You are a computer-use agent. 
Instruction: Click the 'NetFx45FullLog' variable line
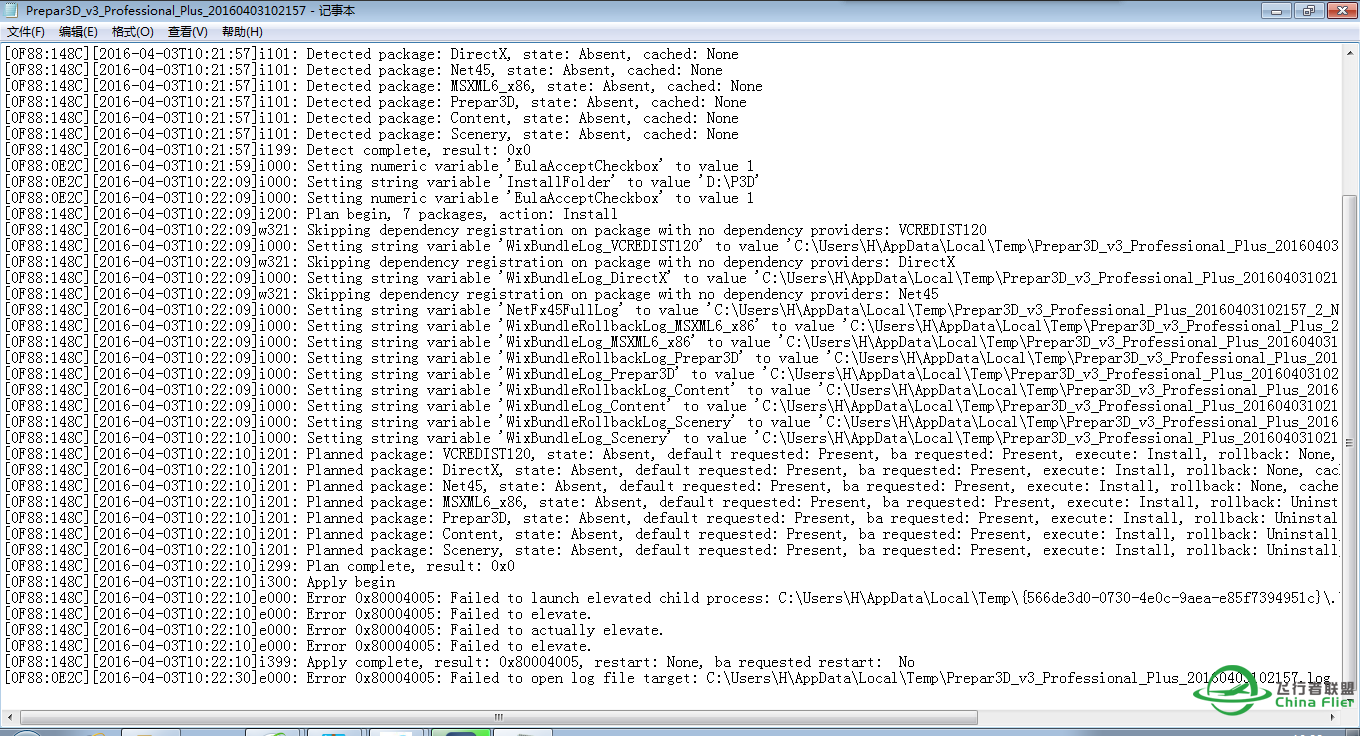coord(672,310)
